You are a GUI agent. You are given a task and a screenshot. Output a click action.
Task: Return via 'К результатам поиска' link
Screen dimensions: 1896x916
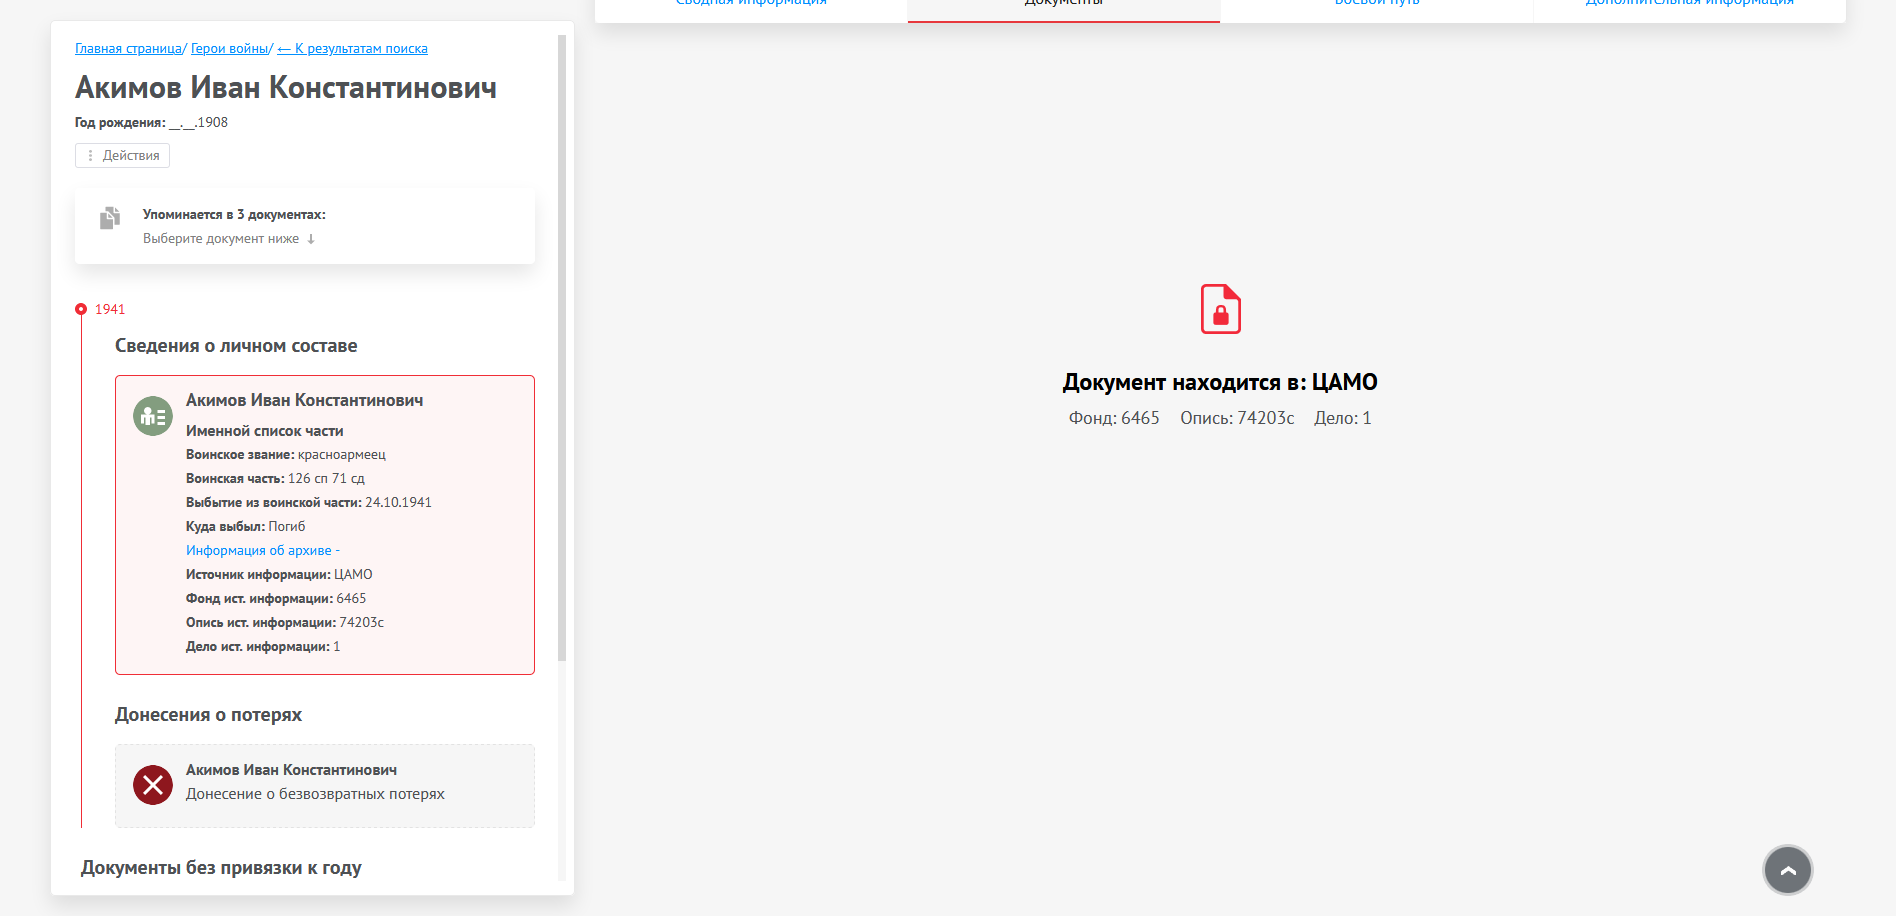352,49
